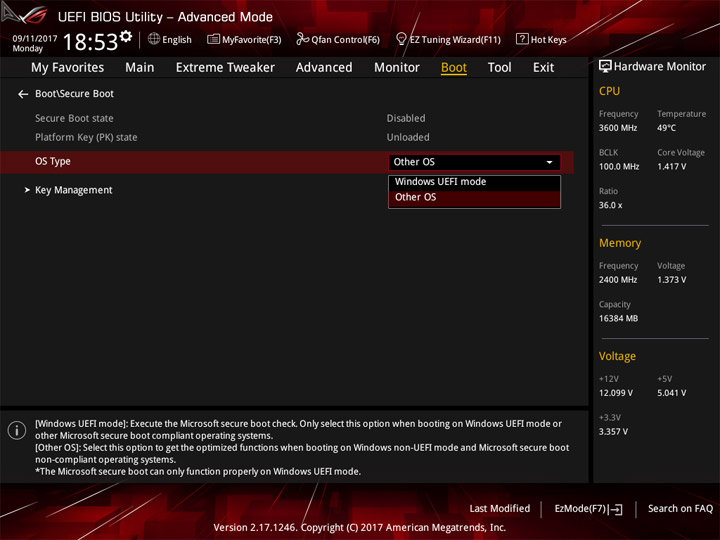This screenshot has height=540, width=720.
Task: Select the OS Type row label
Action: 53,162
